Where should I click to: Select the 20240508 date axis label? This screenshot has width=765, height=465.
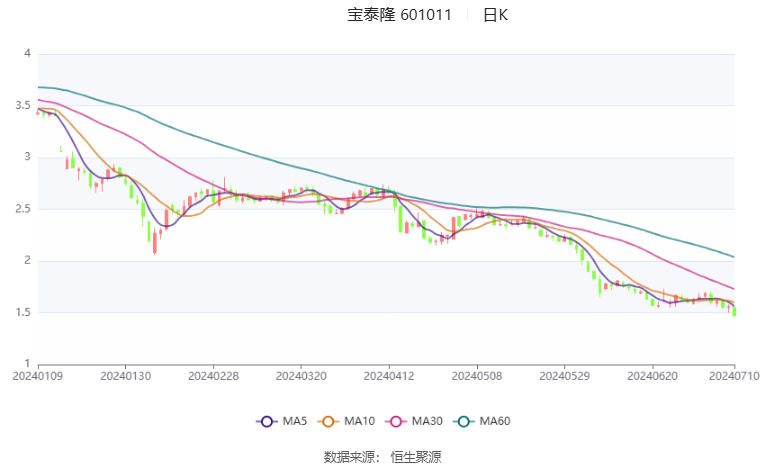(477, 376)
